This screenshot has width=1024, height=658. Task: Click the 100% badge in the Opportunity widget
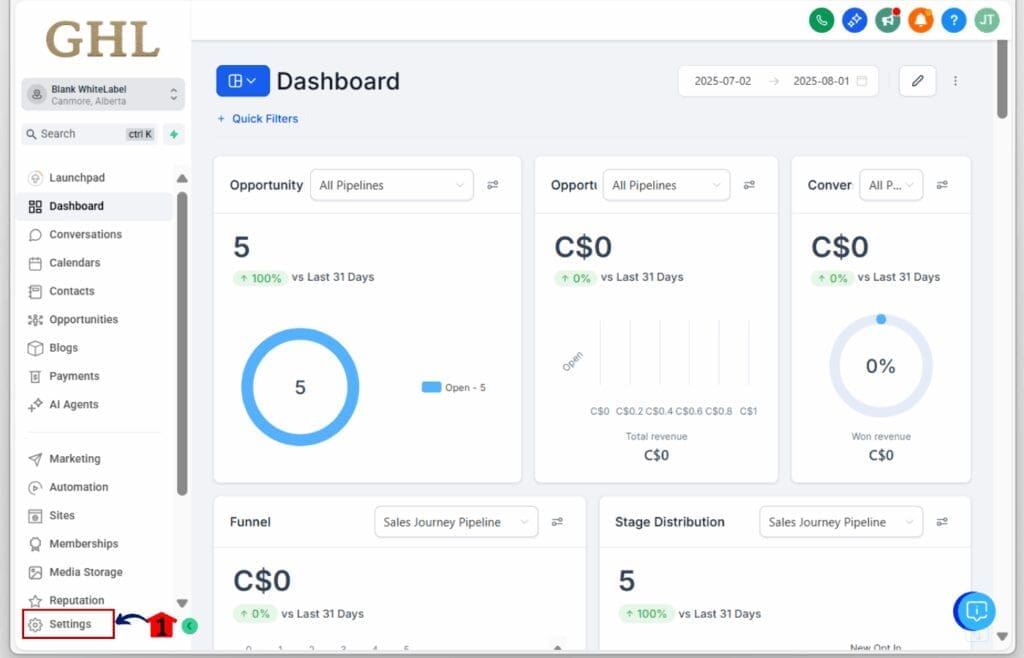261,278
